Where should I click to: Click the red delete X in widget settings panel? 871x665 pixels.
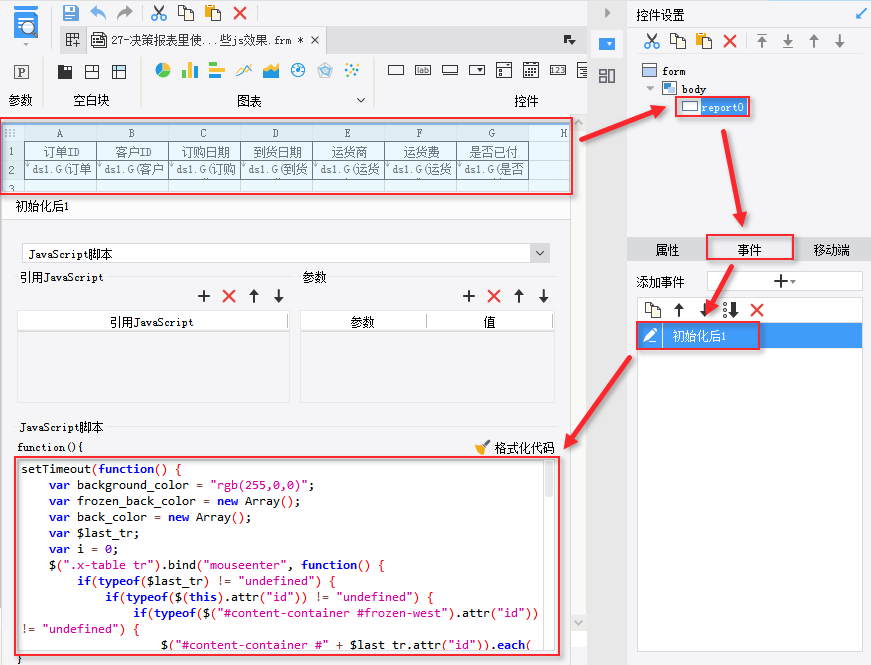pos(730,41)
